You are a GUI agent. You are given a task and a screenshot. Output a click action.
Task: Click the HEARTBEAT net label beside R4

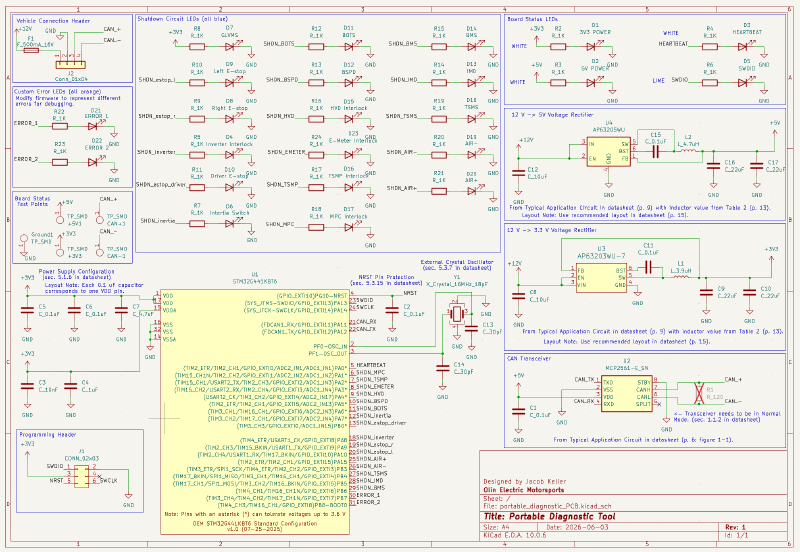click(x=673, y=44)
